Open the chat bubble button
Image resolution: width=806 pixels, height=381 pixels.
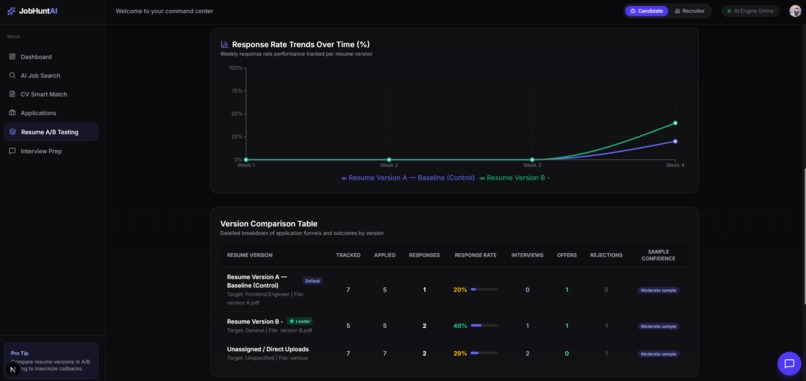(x=789, y=364)
